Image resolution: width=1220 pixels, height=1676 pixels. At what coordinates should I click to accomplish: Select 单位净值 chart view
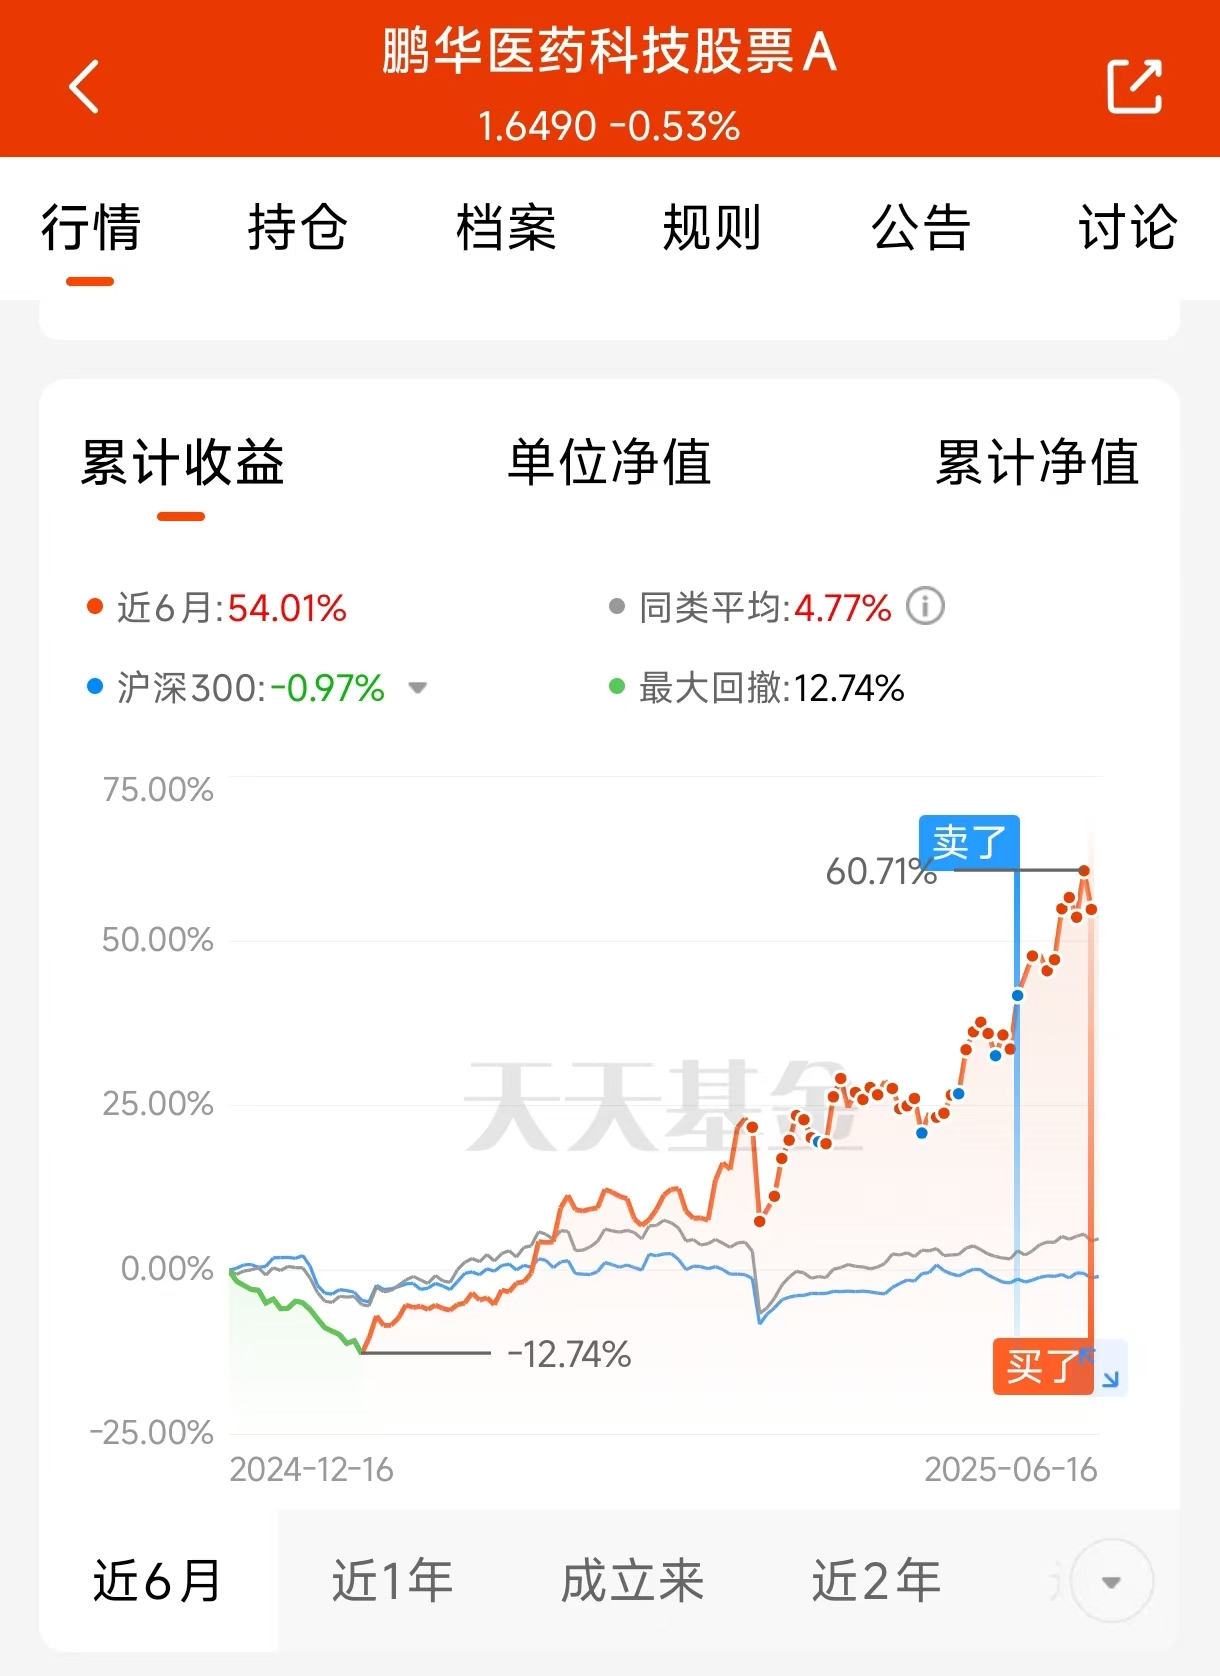[x=609, y=463]
